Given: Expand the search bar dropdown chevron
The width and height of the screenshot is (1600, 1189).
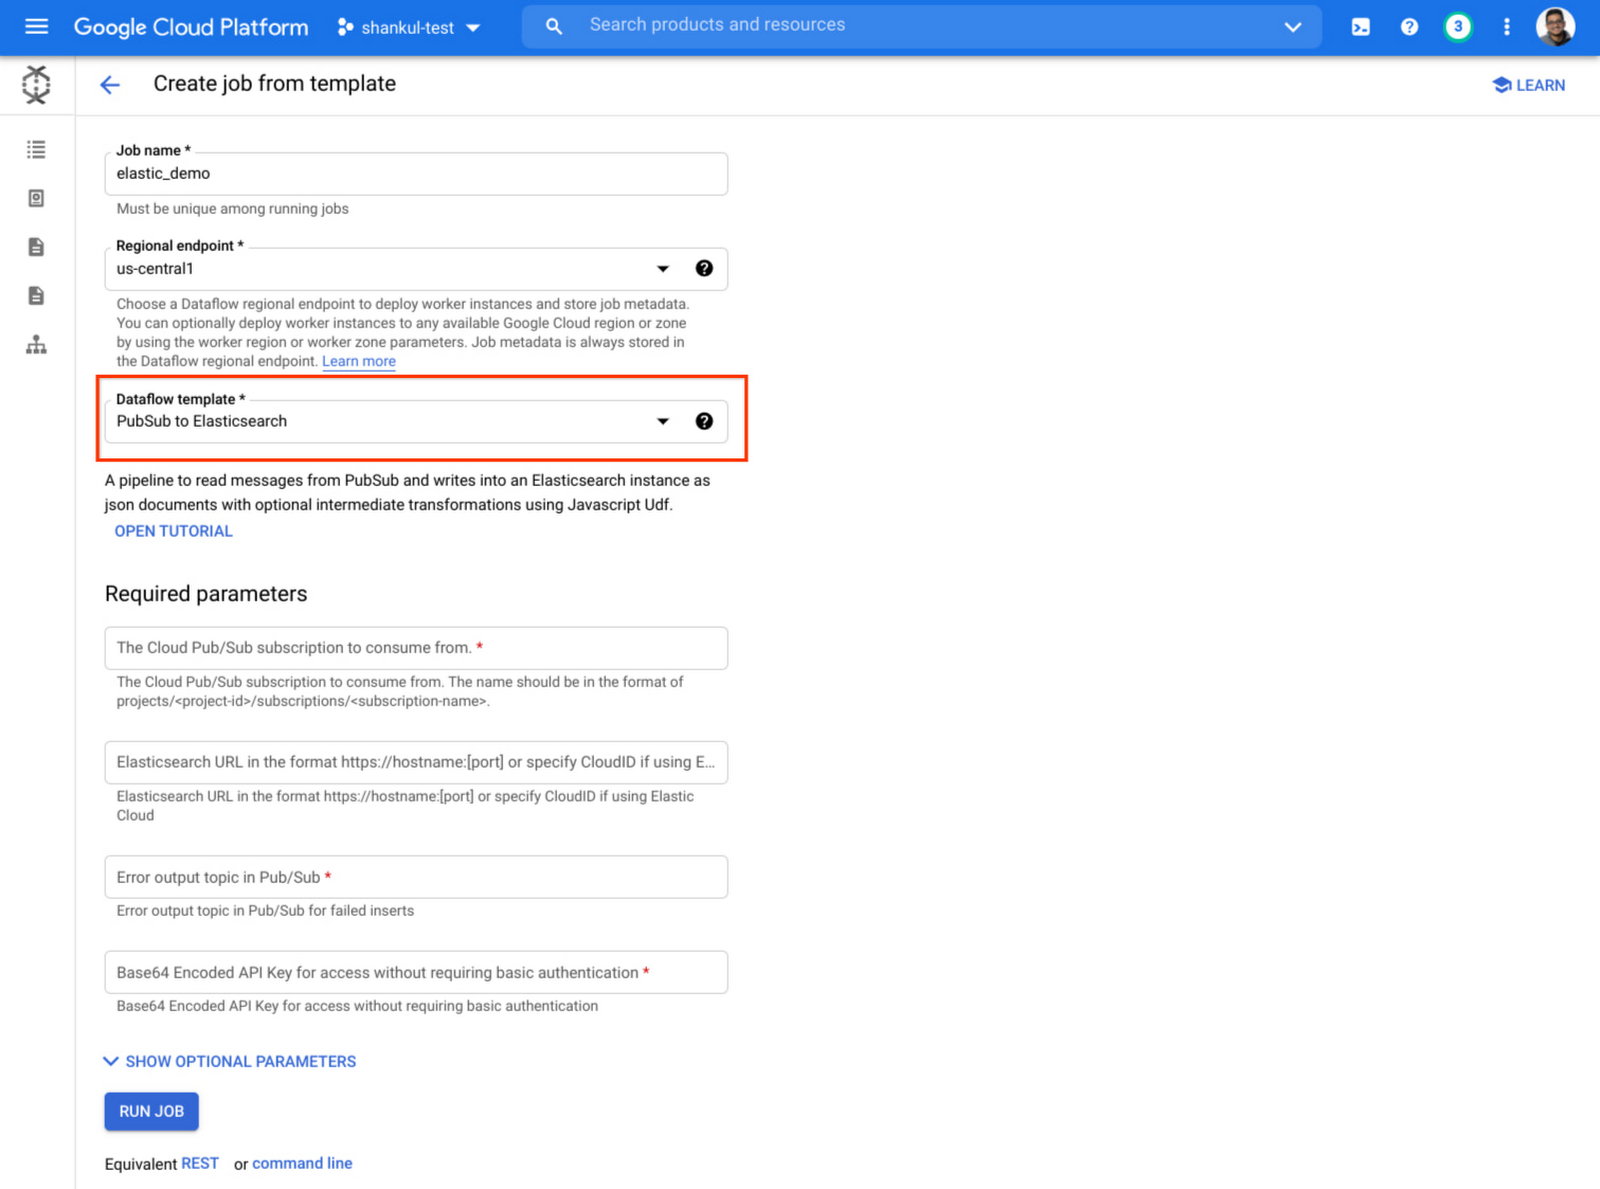Looking at the screenshot, I should tap(1292, 27).
